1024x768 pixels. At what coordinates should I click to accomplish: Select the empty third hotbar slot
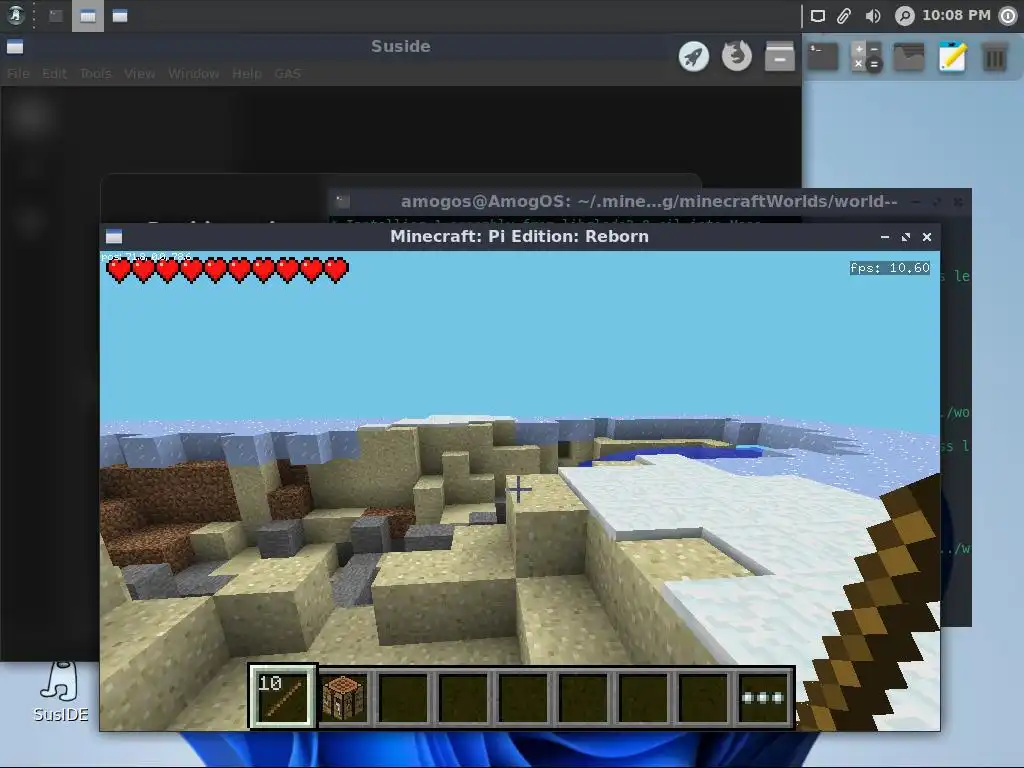(403, 697)
